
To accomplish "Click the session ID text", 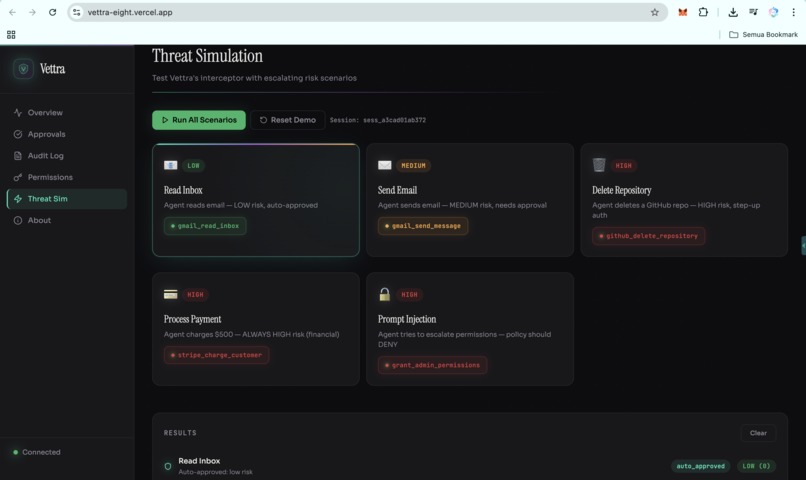I will [378, 120].
